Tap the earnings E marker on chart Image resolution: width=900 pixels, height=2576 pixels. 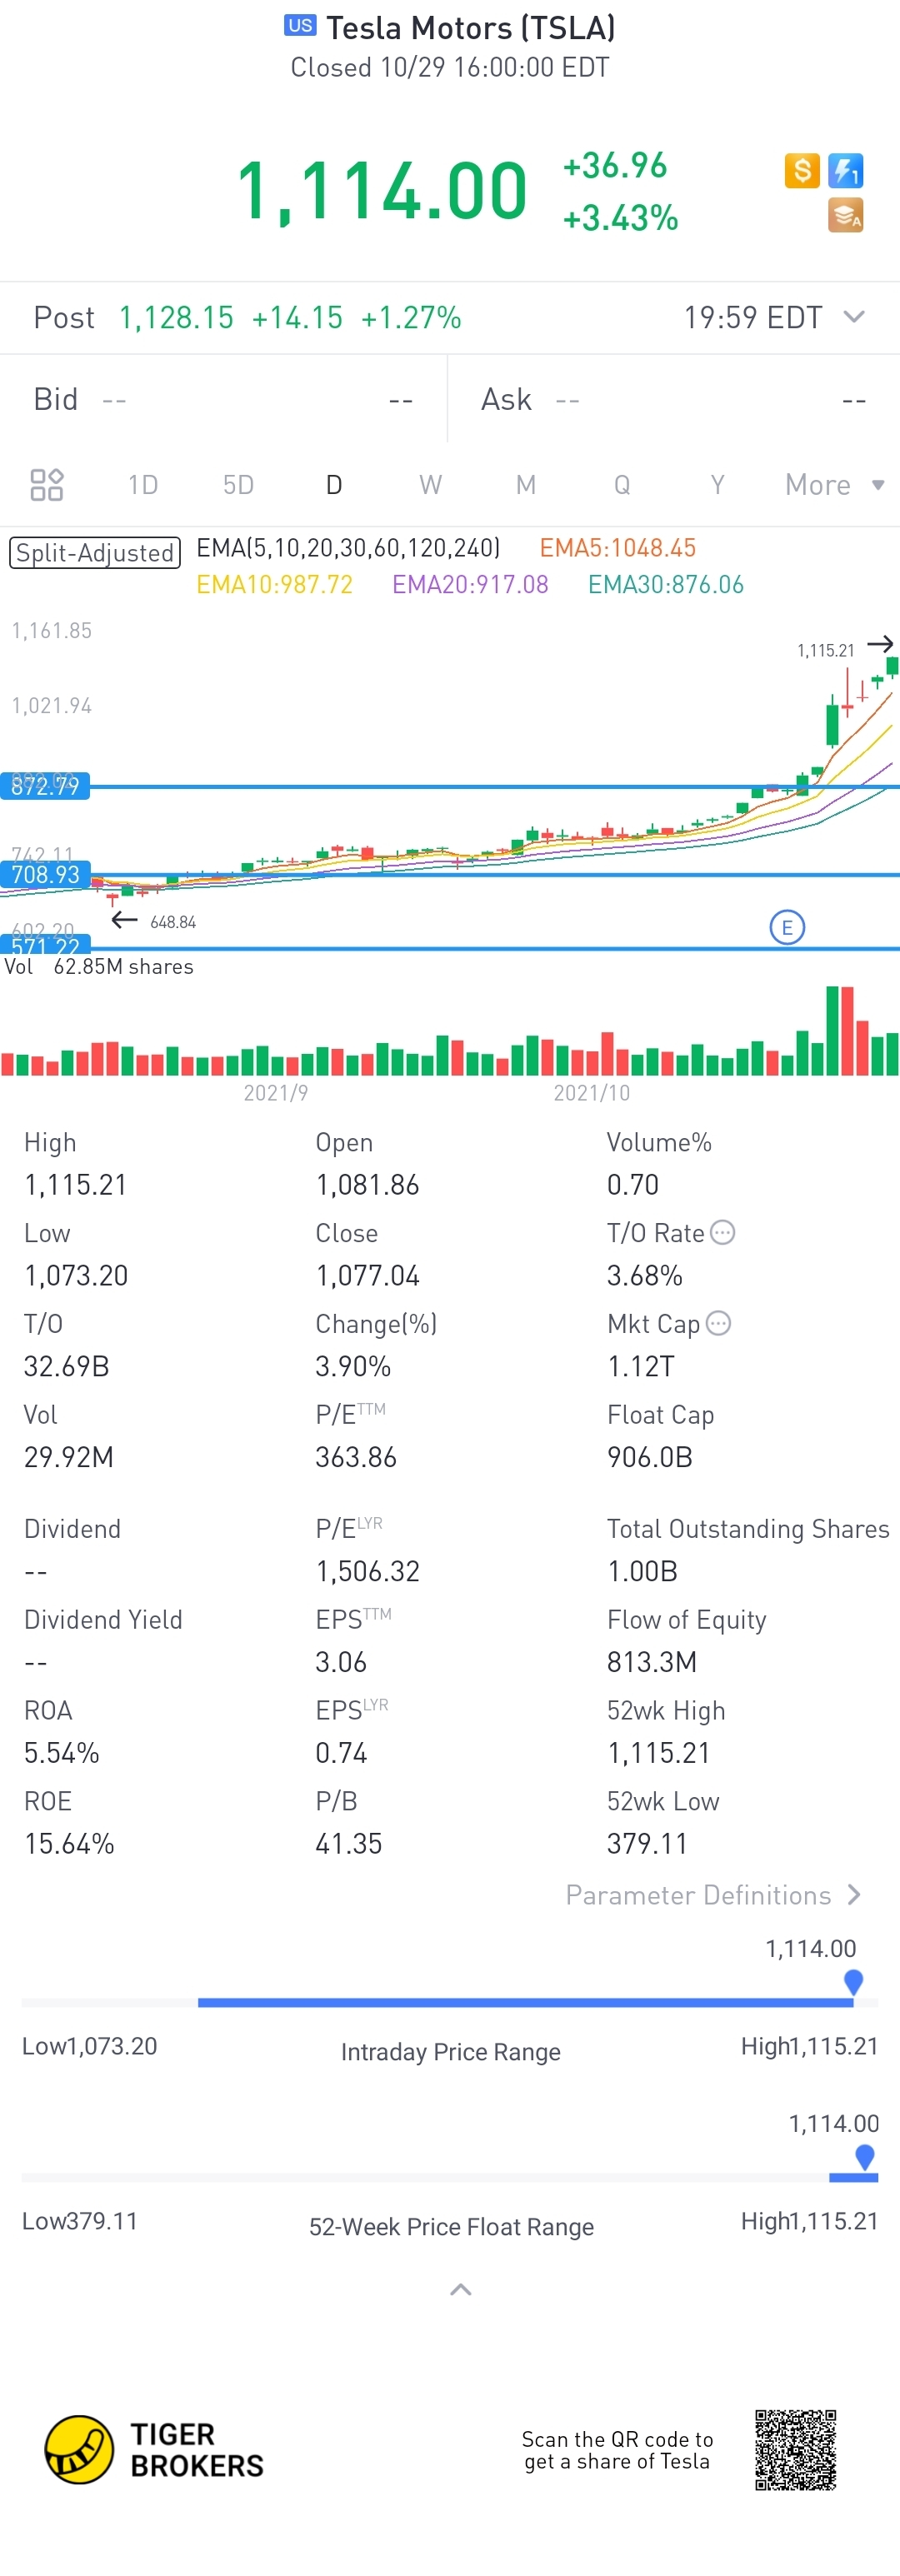(x=787, y=927)
